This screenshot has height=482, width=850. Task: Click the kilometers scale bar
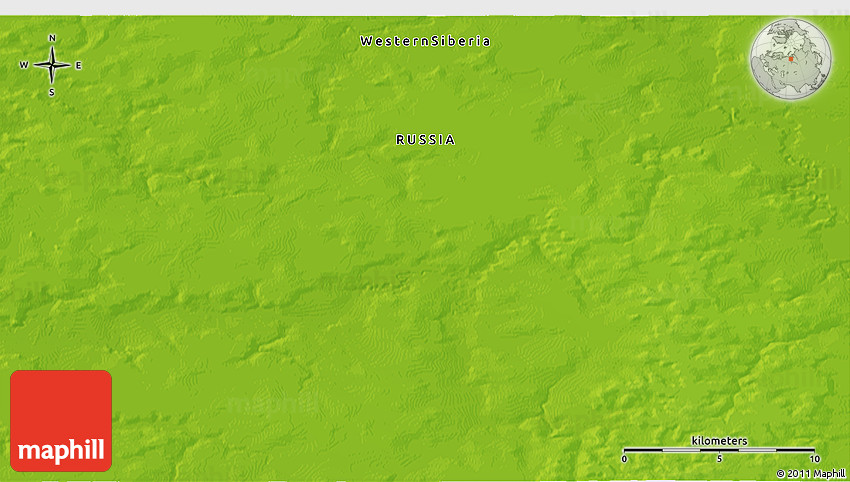coord(719,450)
